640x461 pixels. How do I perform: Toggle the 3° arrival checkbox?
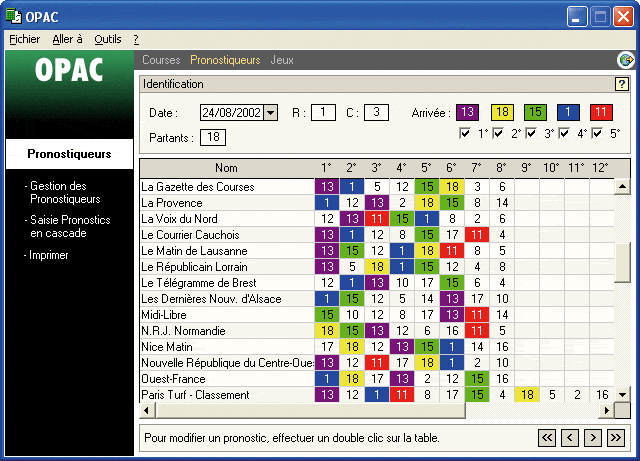click(x=531, y=133)
